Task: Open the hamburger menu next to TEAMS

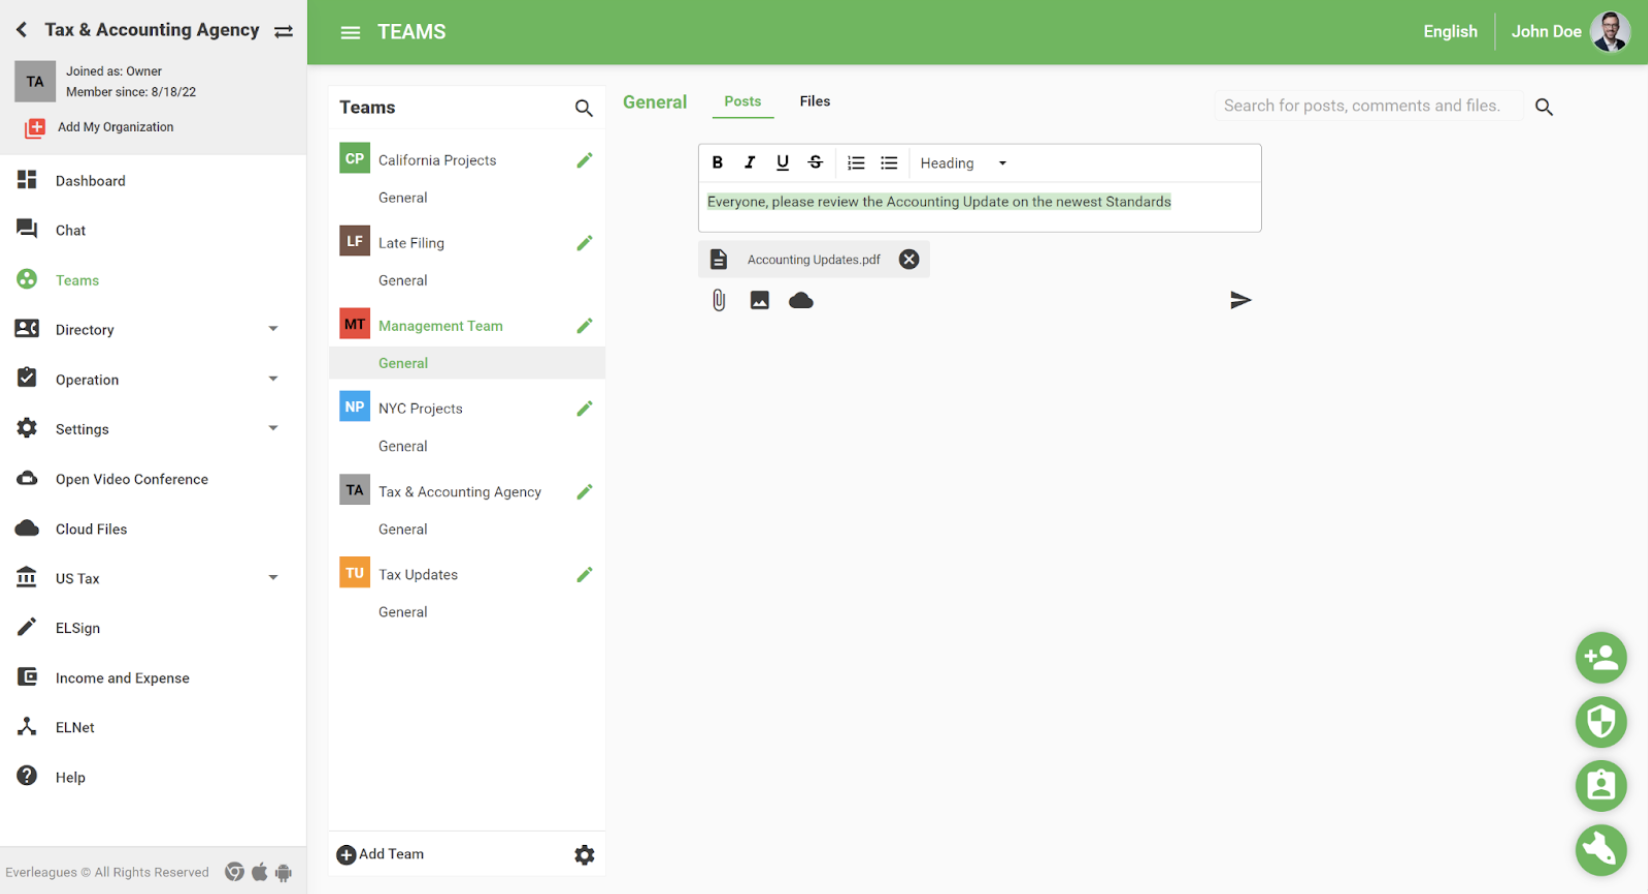Action: point(350,33)
